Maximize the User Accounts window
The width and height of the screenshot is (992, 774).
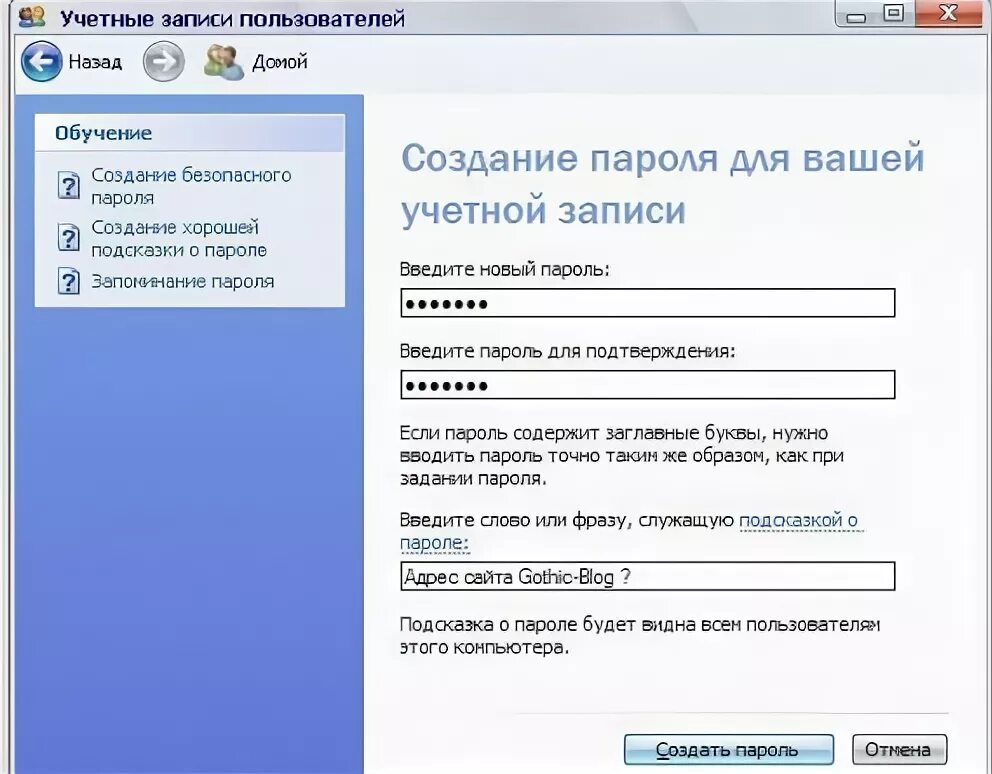pos(893,14)
